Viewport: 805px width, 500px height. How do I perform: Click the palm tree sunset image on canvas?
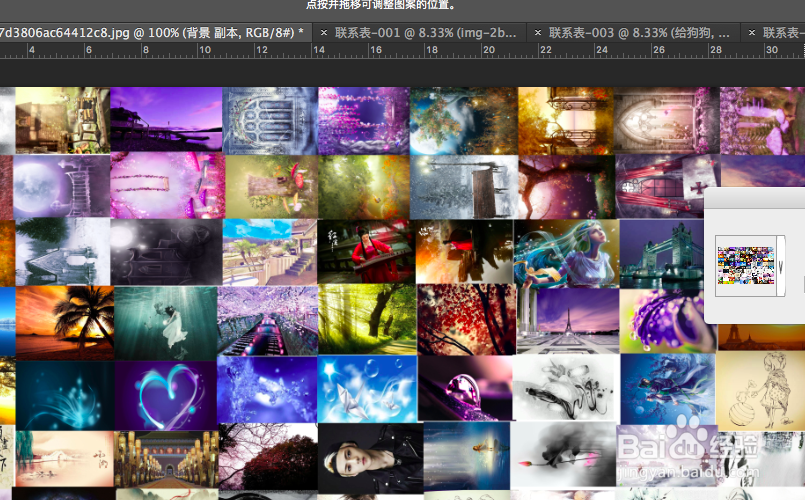click(x=65, y=322)
